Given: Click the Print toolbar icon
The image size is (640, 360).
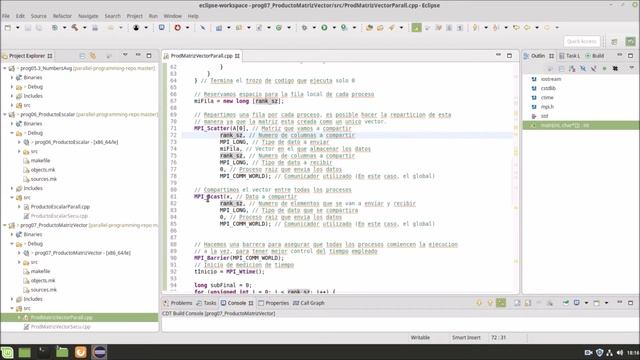Looking at the screenshot, I should coord(95,28).
